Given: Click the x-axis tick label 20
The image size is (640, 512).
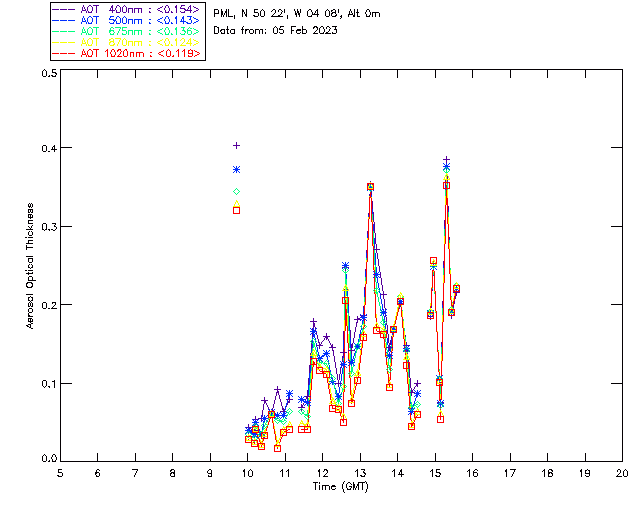Looking at the screenshot, I should pos(622,473).
